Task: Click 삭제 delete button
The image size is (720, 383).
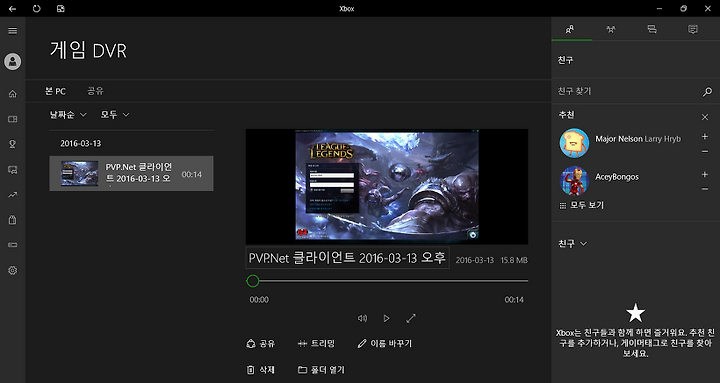Action: tap(261, 370)
